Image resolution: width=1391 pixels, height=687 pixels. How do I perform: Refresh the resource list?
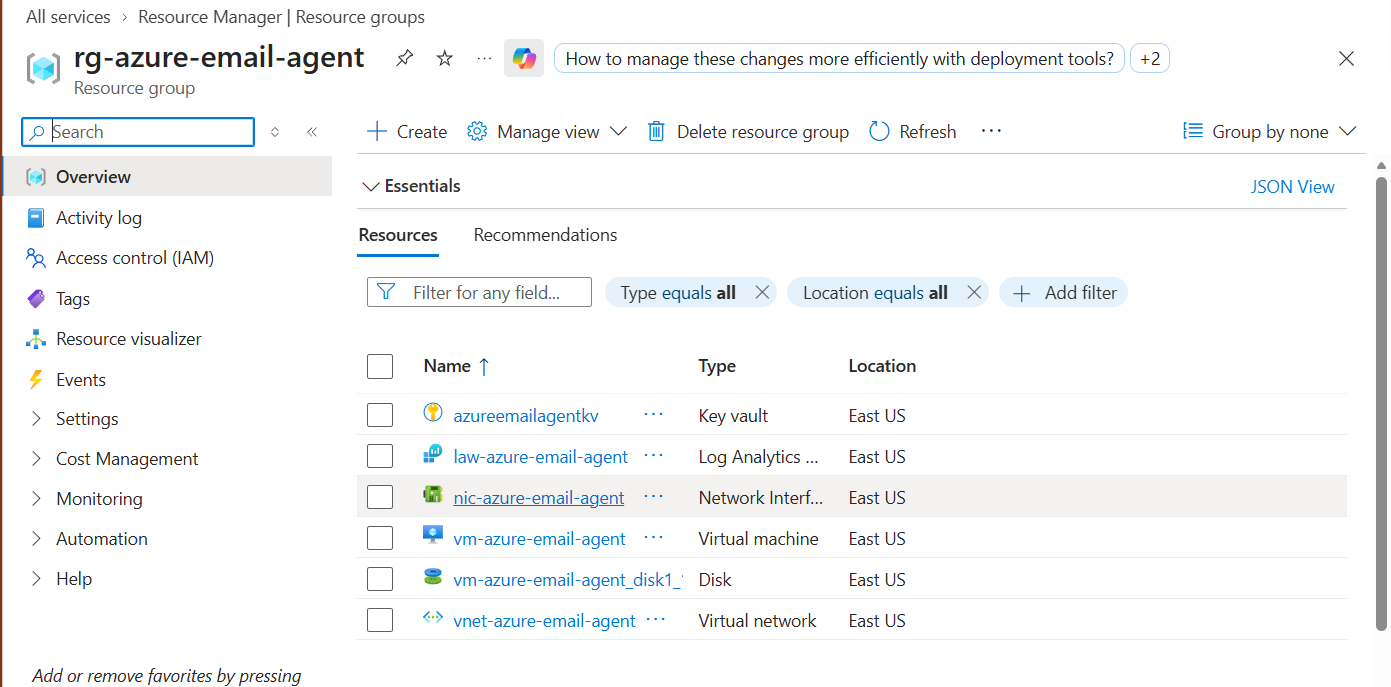pos(911,131)
